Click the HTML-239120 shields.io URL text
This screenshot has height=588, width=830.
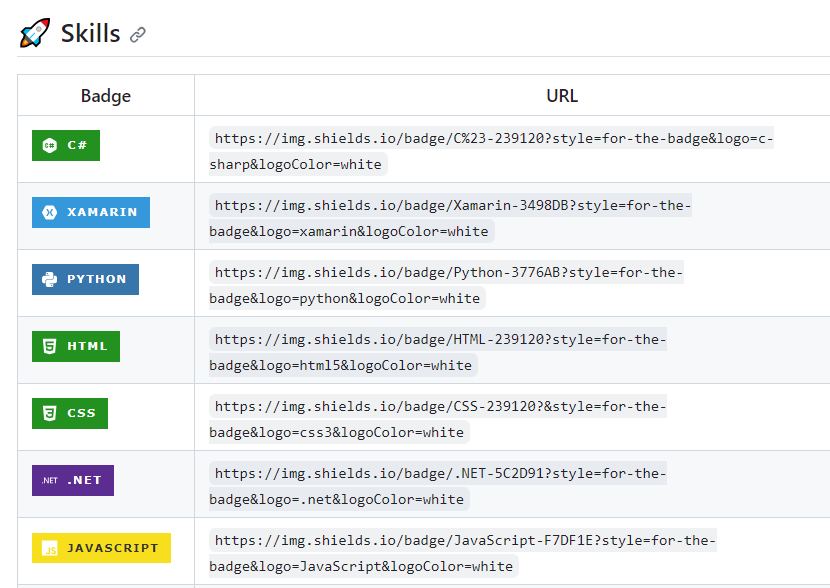tap(438, 352)
